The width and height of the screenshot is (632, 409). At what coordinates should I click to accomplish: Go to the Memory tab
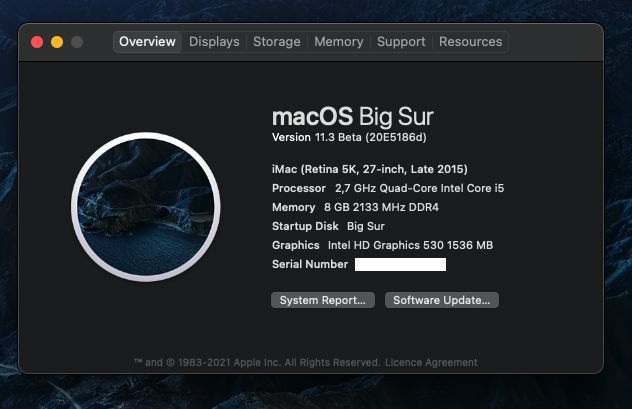point(338,42)
